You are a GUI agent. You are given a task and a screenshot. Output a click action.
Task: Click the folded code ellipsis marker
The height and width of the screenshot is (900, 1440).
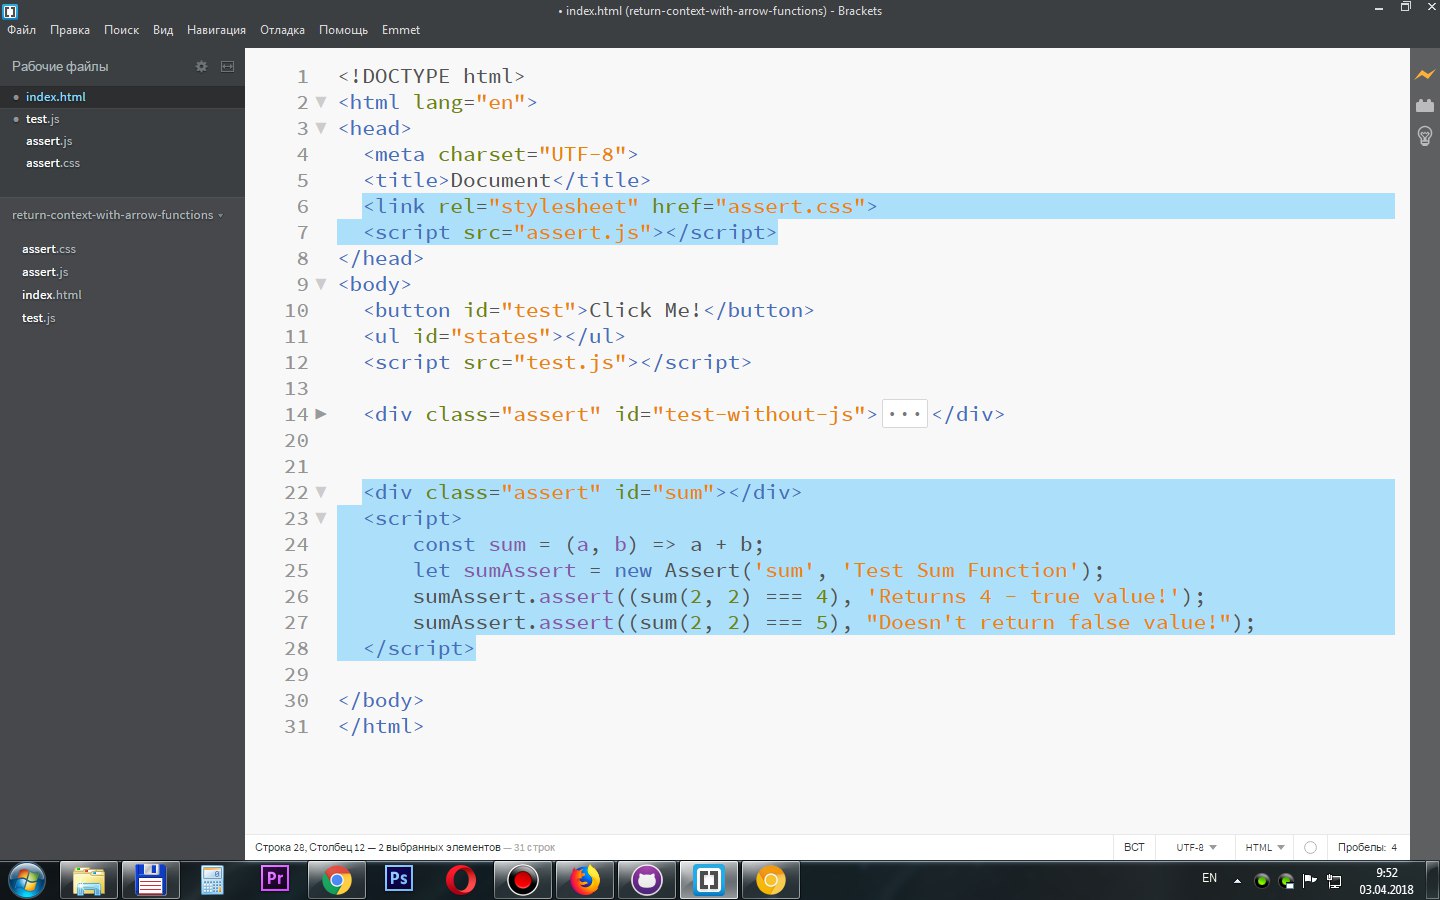(x=905, y=414)
